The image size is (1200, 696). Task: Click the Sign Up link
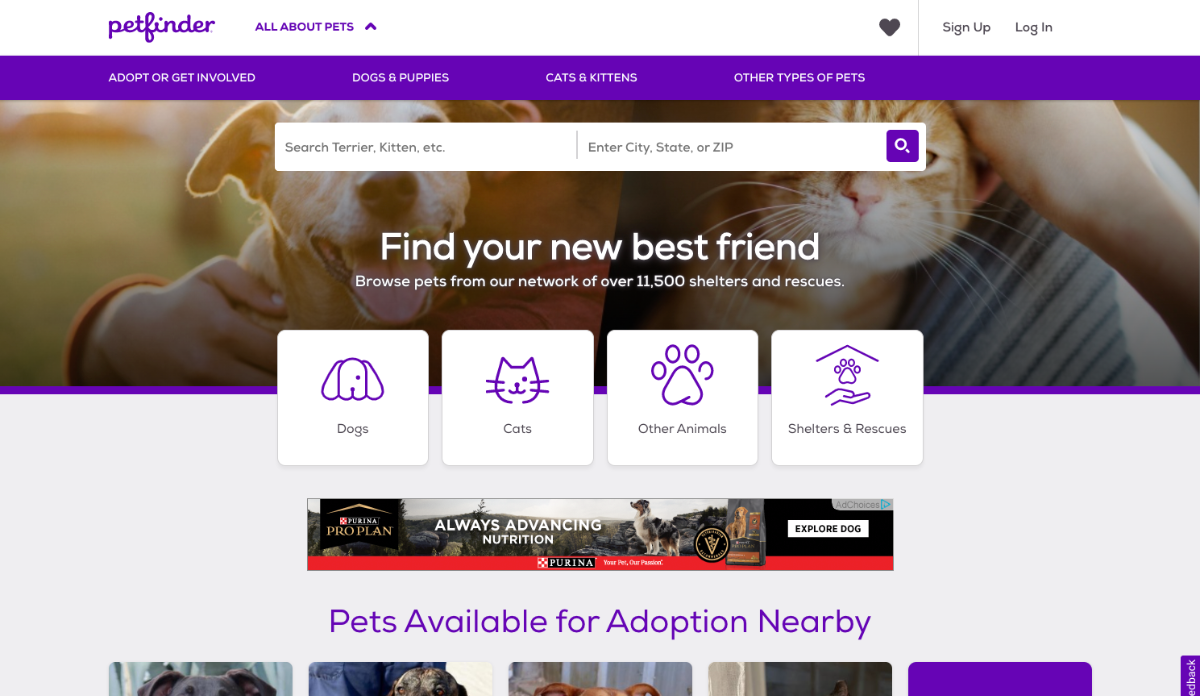[x=966, y=28]
